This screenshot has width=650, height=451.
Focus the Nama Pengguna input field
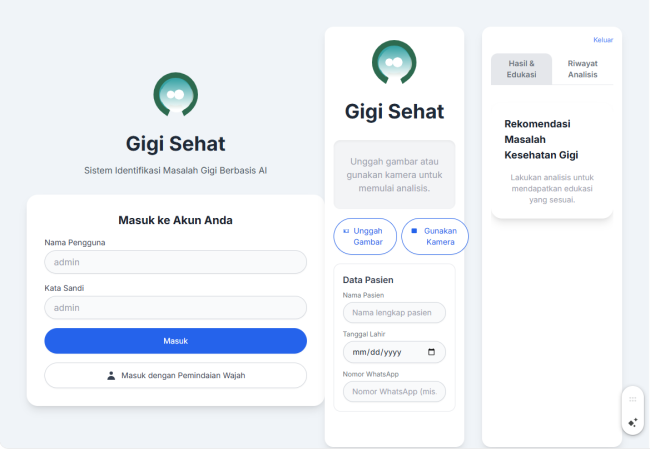pos(175,262)
